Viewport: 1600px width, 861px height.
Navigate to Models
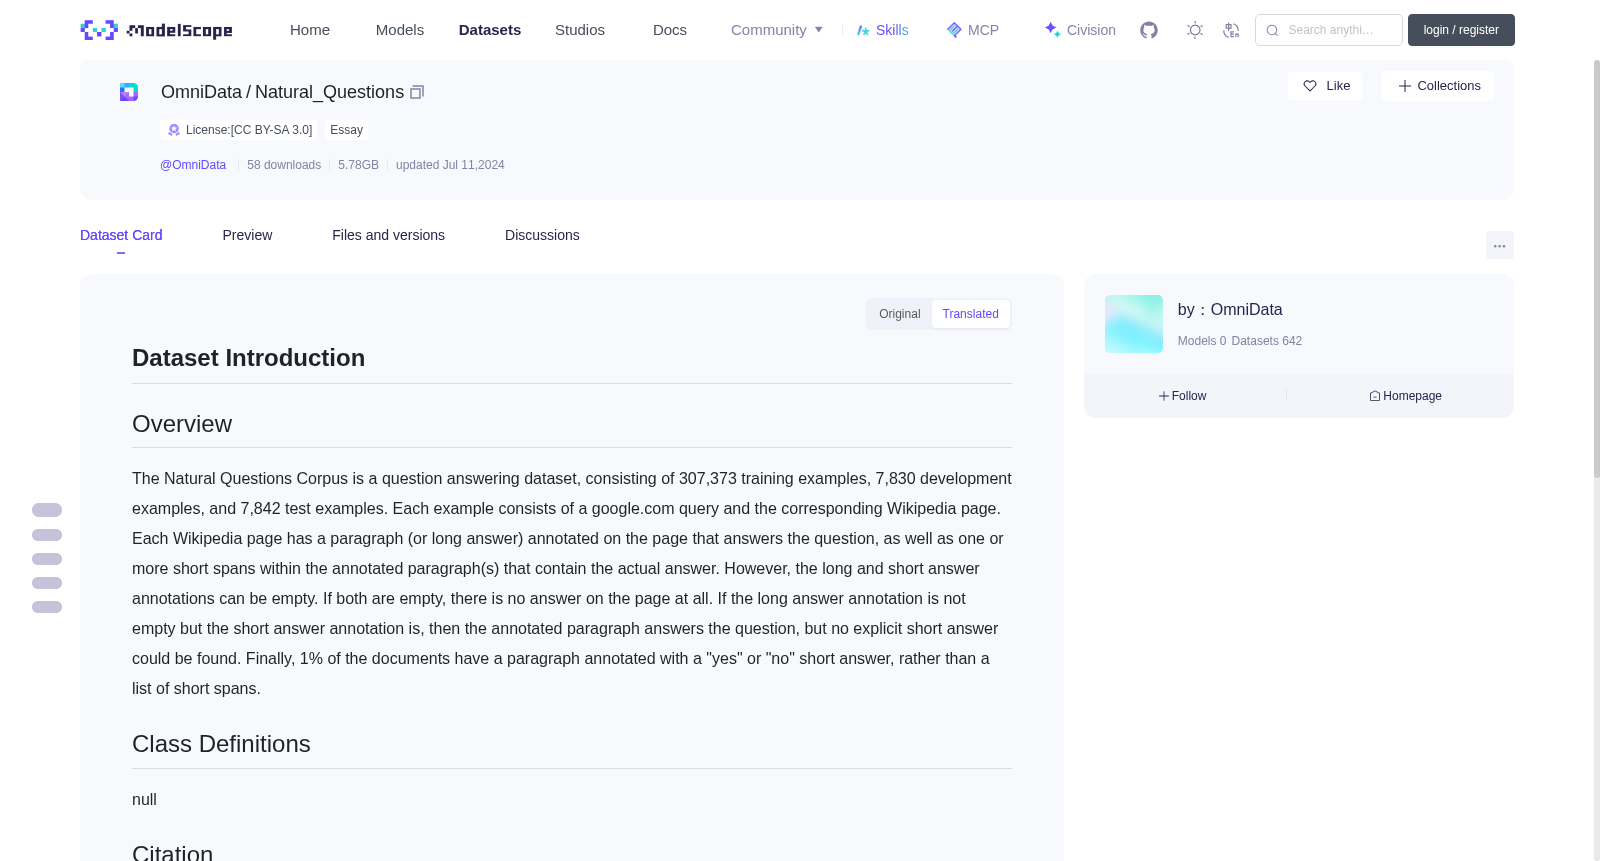(x=400, y=30)
